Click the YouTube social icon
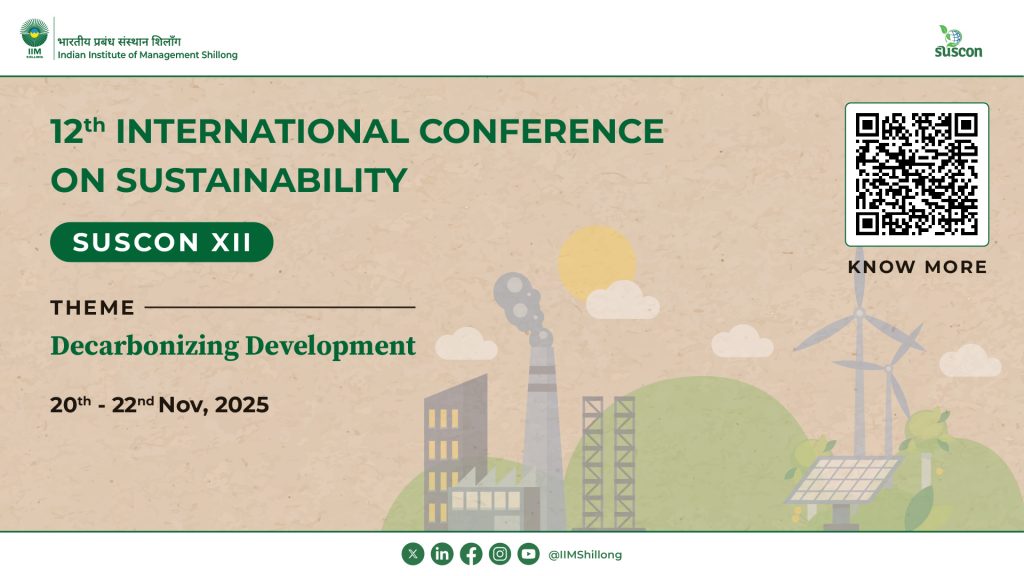Viewport: 1024px width, 576px height. 529,554
